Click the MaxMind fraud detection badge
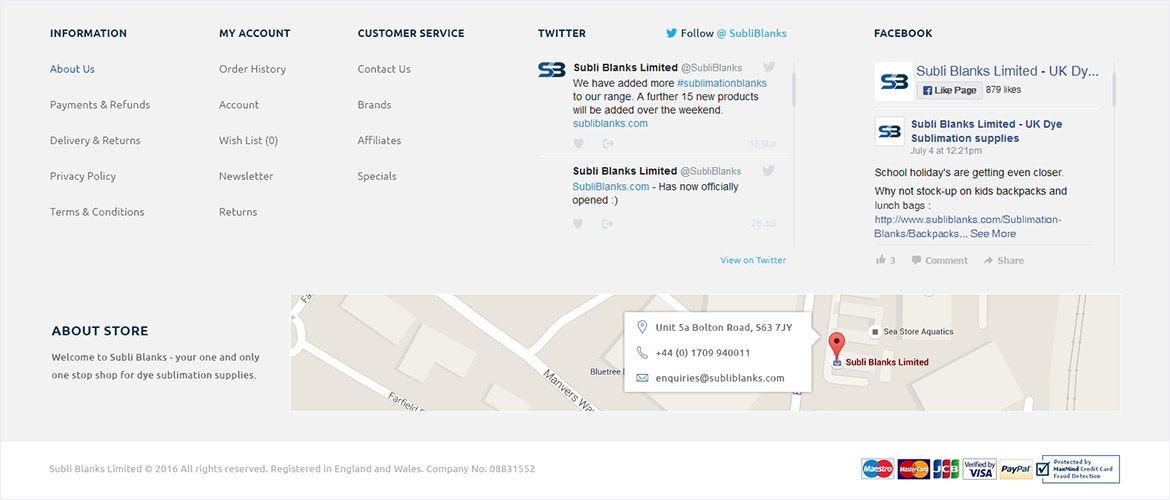The width and height of the screenshot is (1170, 500). [x=1077, y=469]
